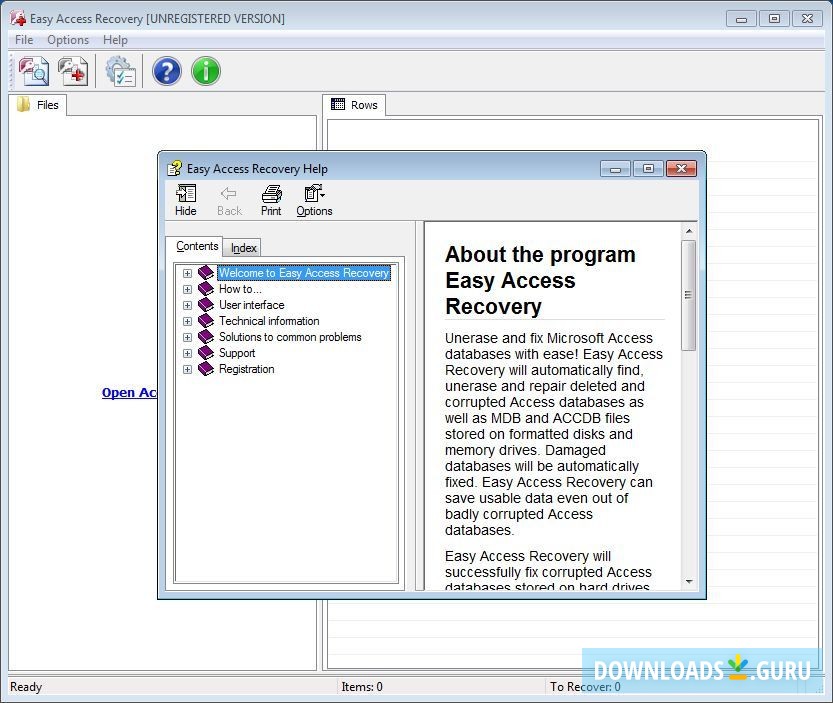The width and height of the screenshot is (833, 703).
Task: Select the Rows tab in main window
Action: [x=354, y=105]
